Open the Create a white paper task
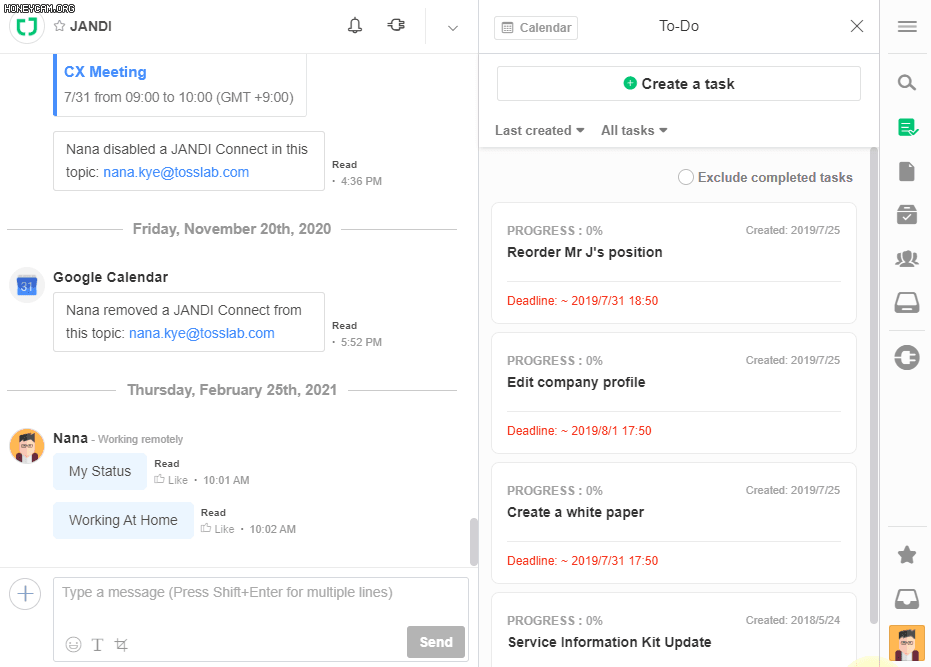Viewport: 931px width, 667px height. 674,523
